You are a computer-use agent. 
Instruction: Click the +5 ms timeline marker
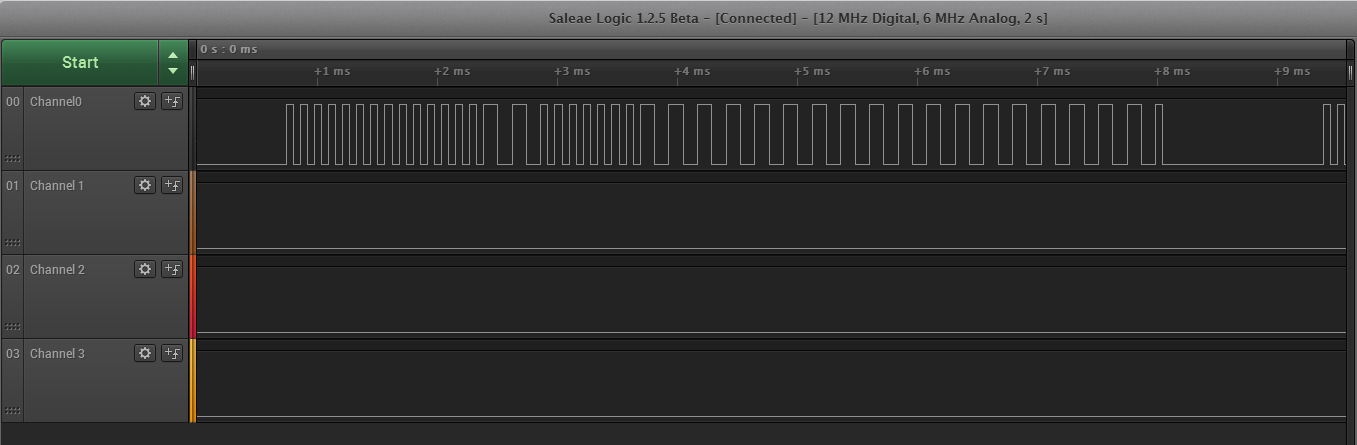click(x=812, y=72)
